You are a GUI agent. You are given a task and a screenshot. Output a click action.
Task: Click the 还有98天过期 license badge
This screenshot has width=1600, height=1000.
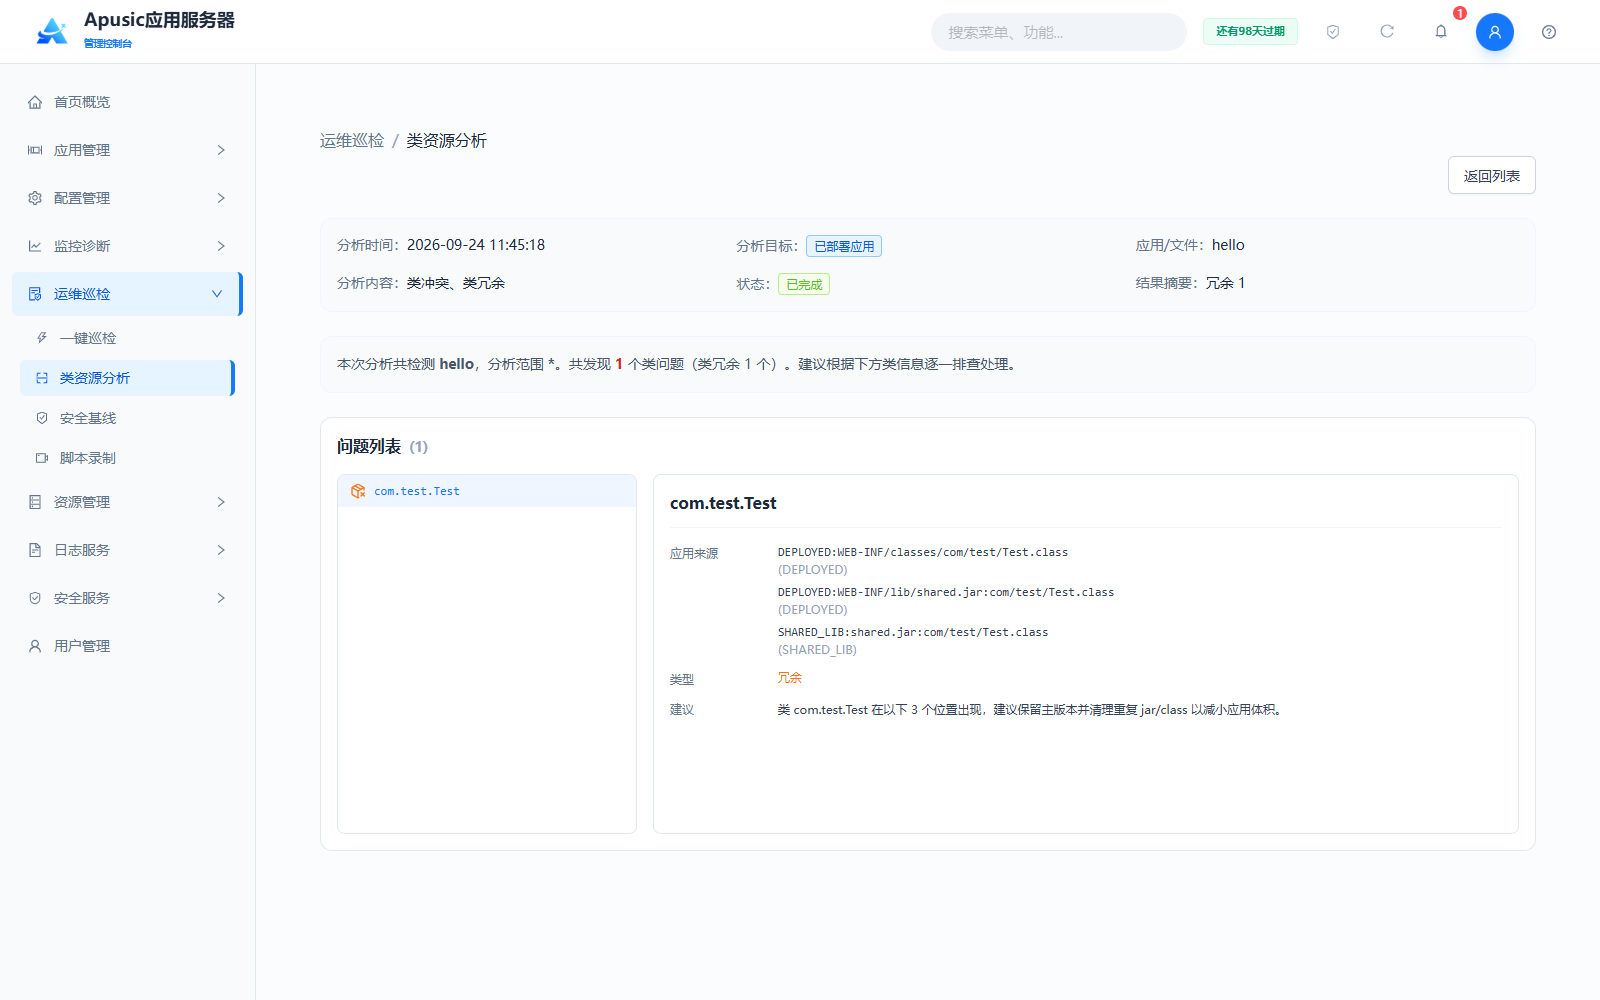[1250, 32]
